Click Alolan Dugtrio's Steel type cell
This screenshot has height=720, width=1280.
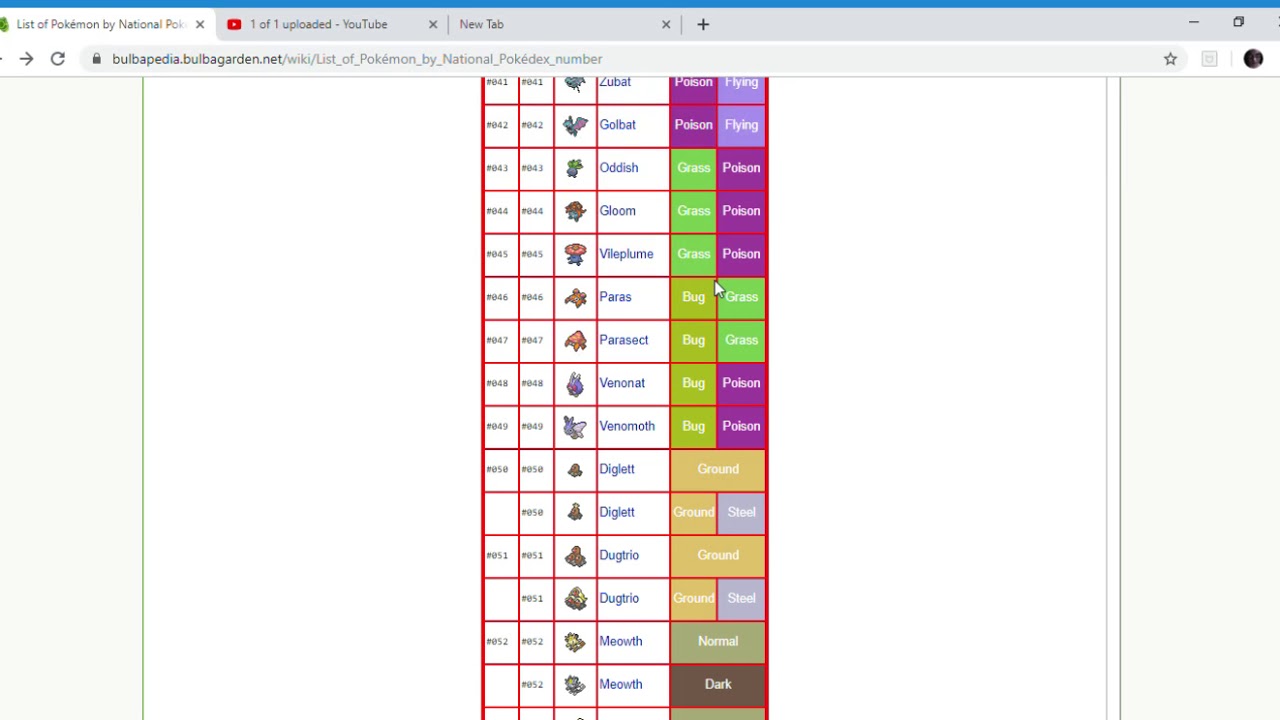pyautogui.click(x=741, y=598)
